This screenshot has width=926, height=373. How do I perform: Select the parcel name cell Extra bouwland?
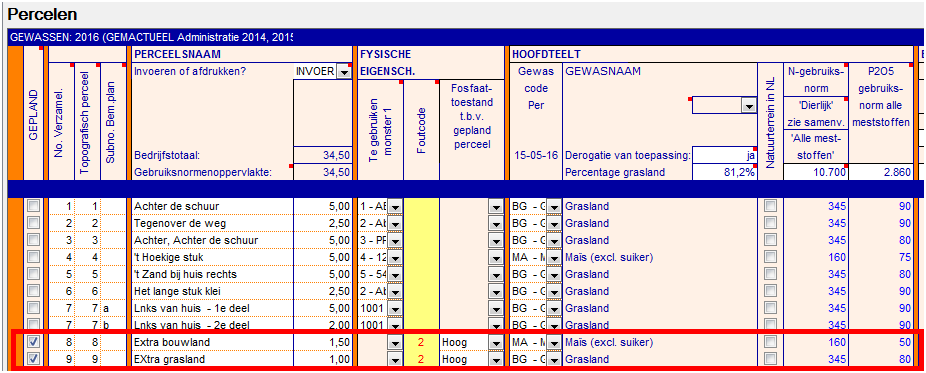coord(213,343)
